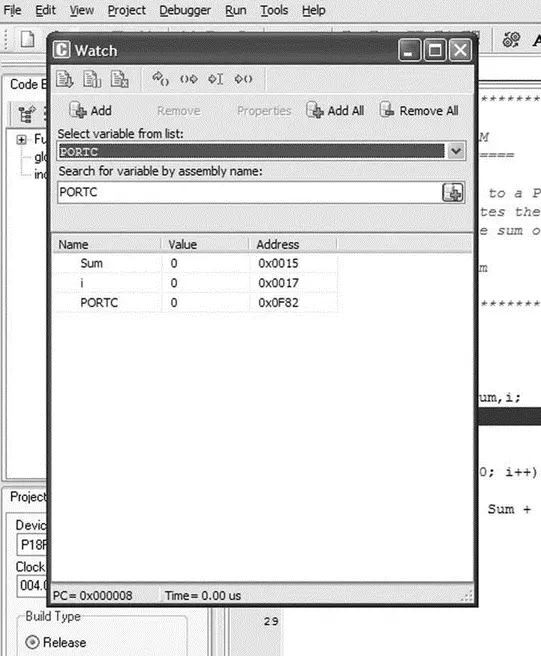
Task: Open the Project menu
Action: pos(127,10)
